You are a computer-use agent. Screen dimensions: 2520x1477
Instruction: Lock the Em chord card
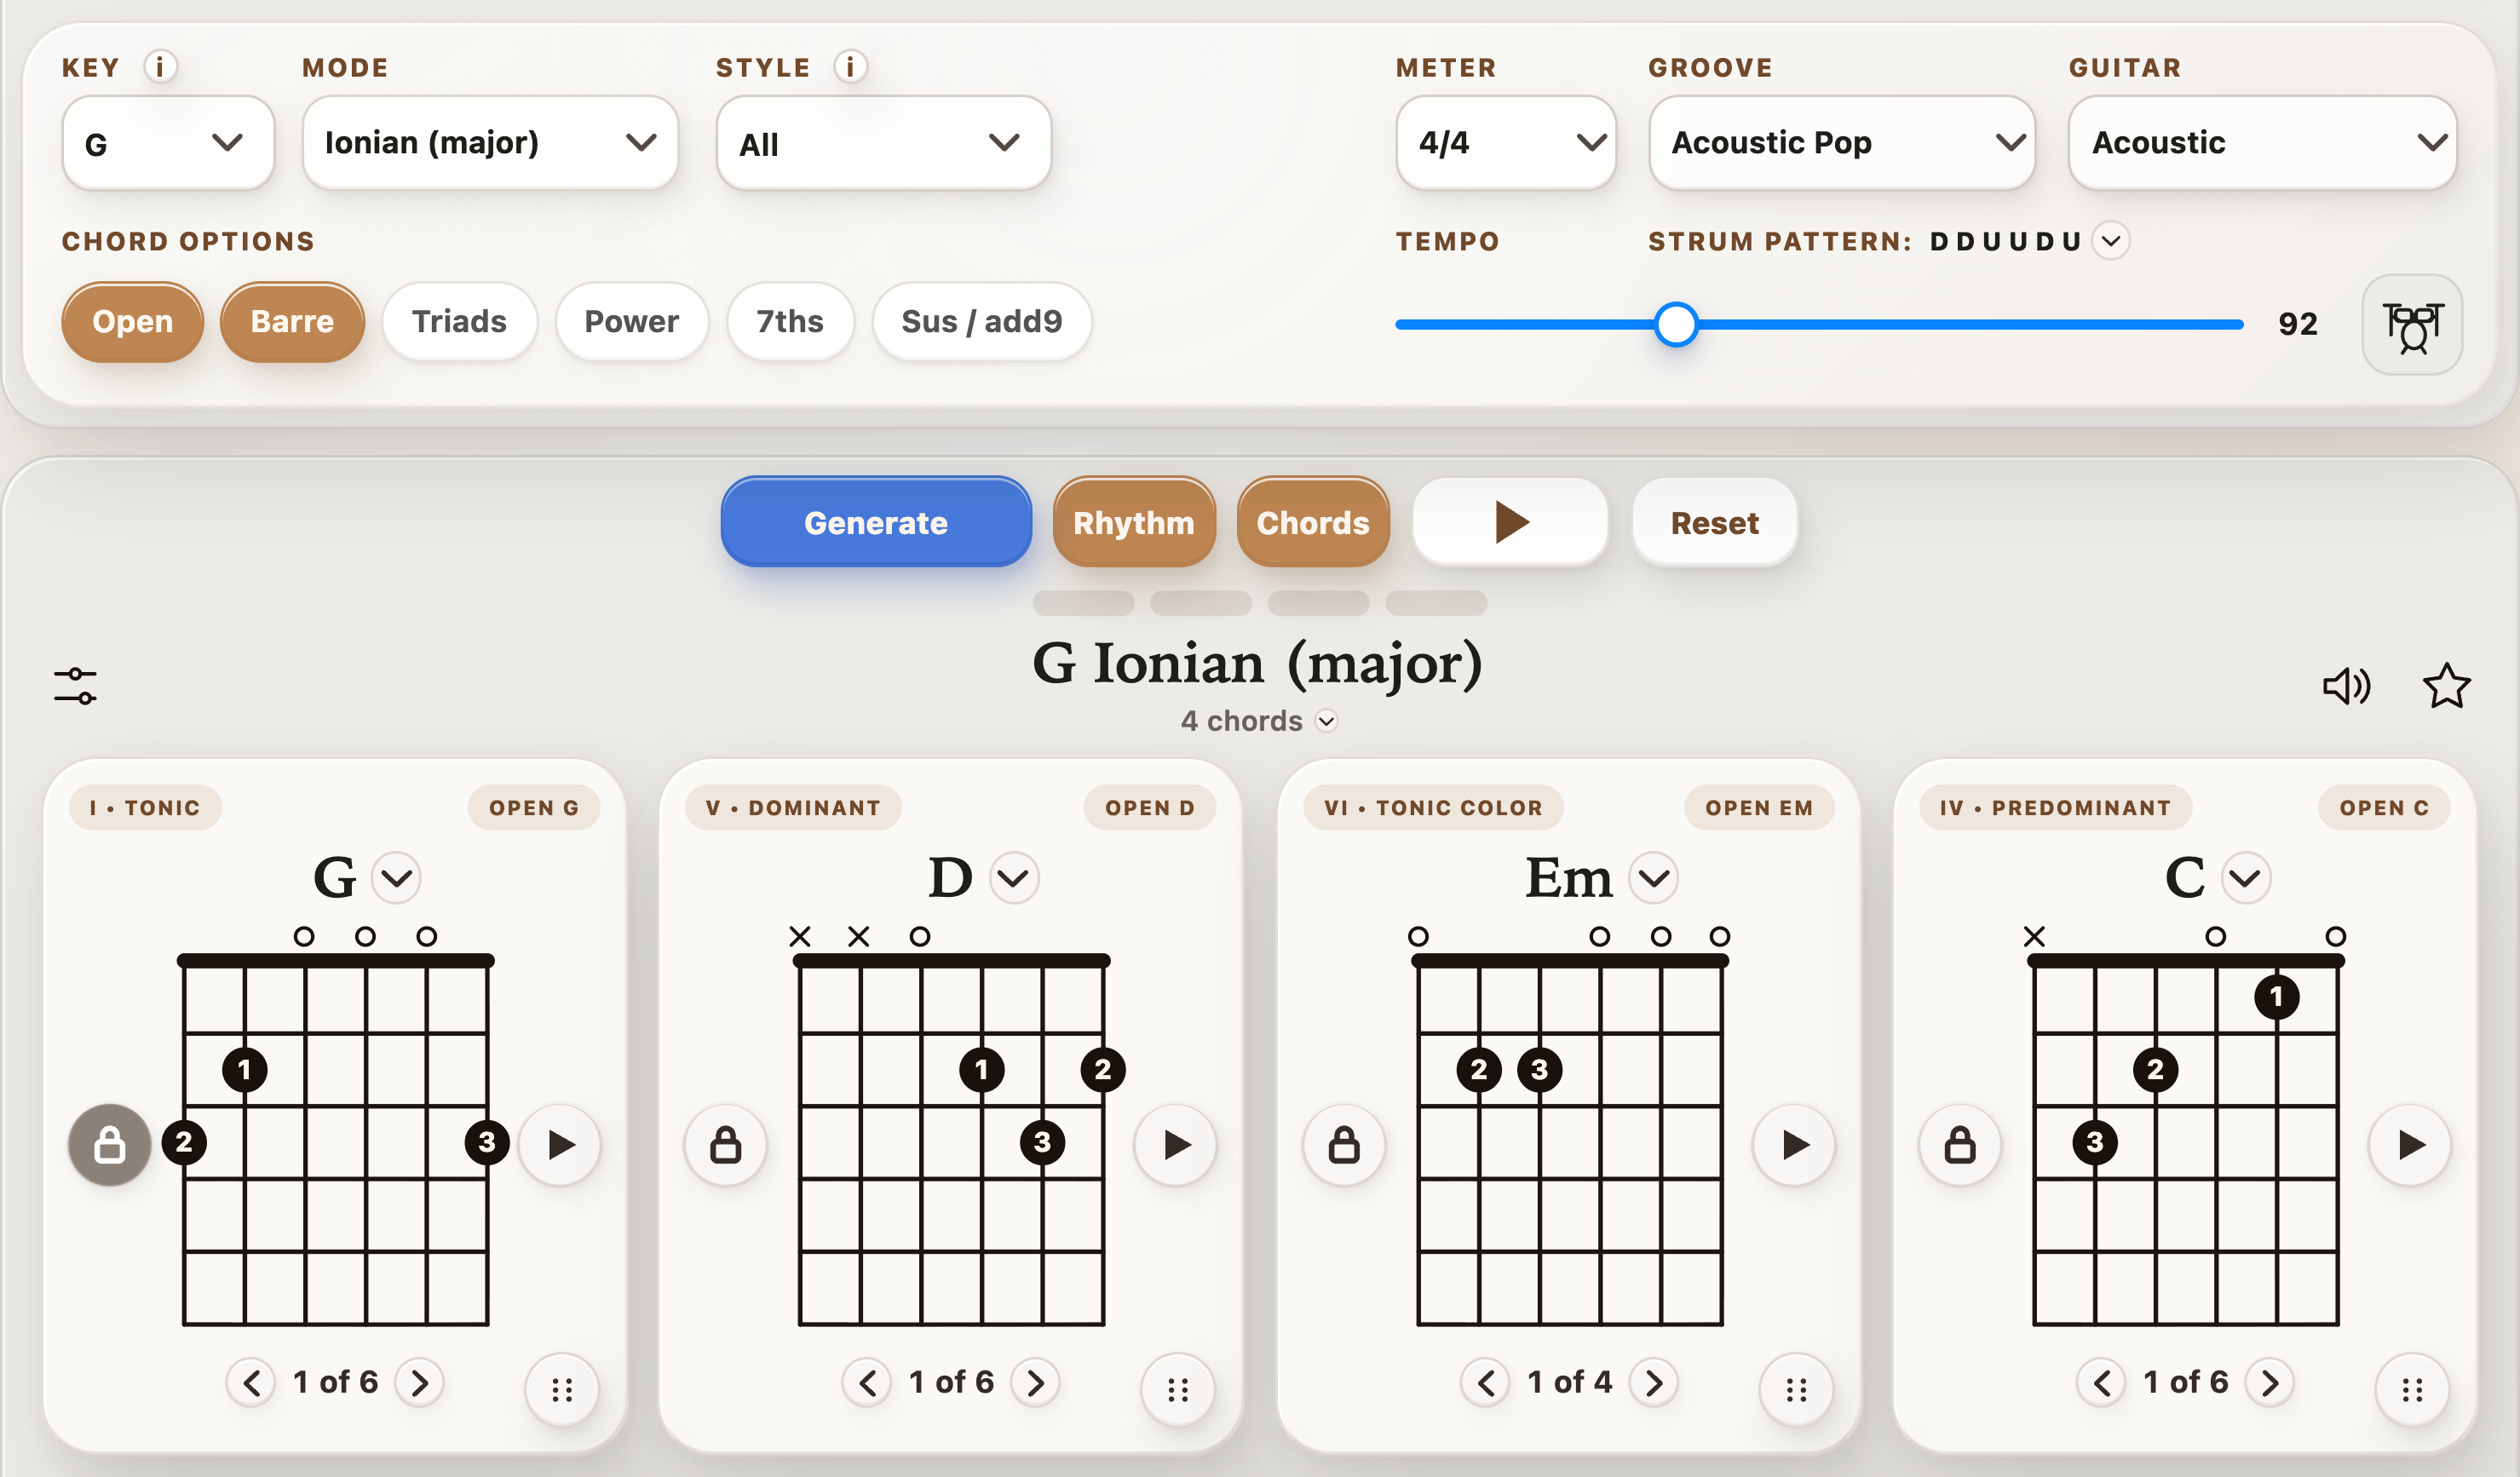coord(1343,1144)
